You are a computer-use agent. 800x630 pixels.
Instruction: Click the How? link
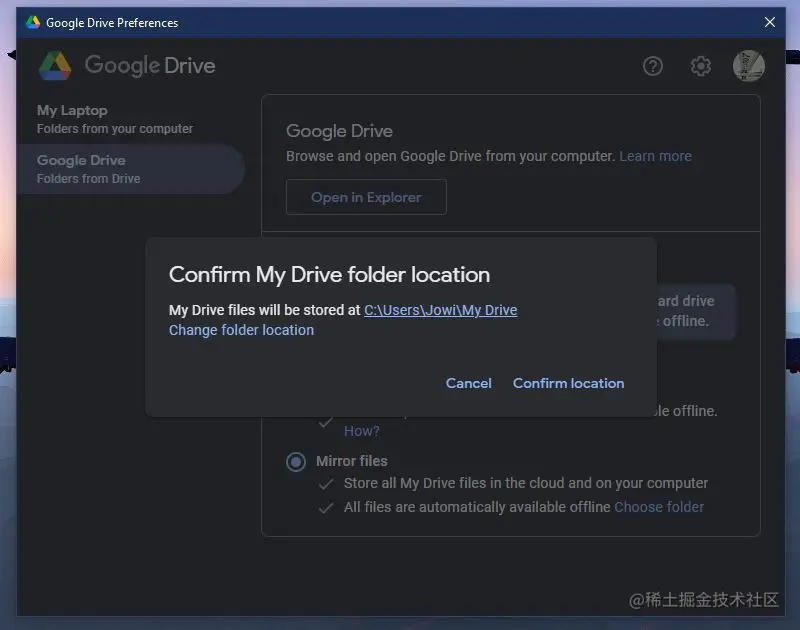(x=361, y=431)
